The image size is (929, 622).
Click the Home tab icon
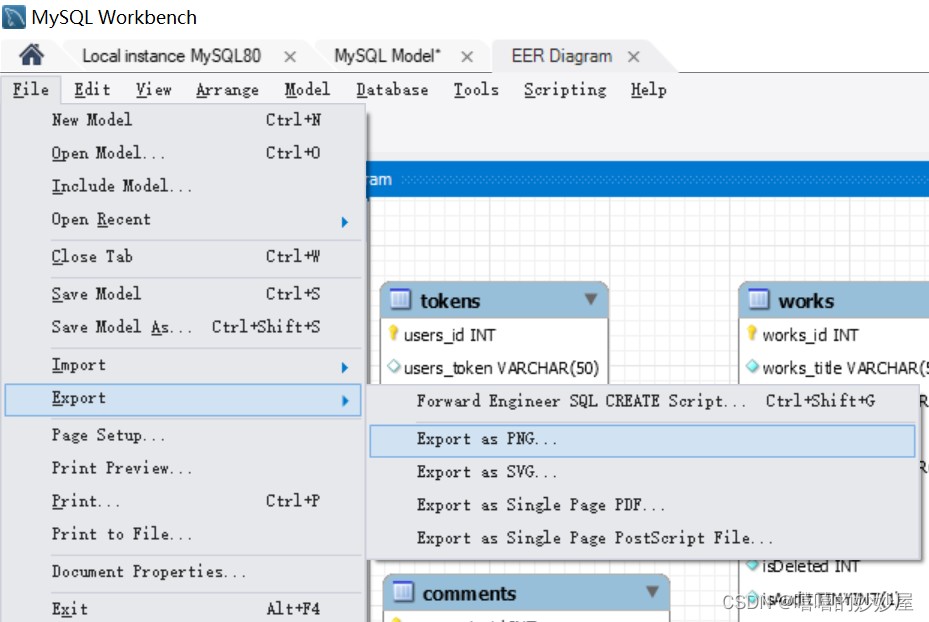point(32,55)
